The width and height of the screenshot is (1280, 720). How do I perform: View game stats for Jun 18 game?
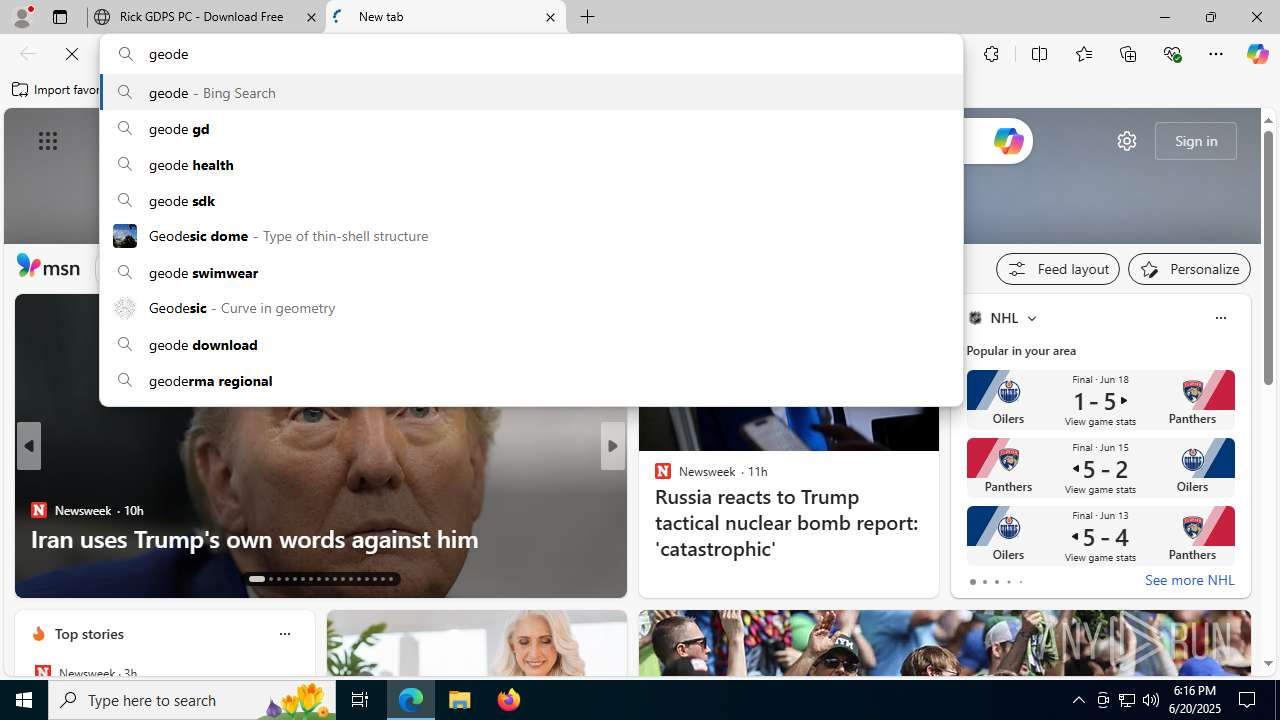1100,422
